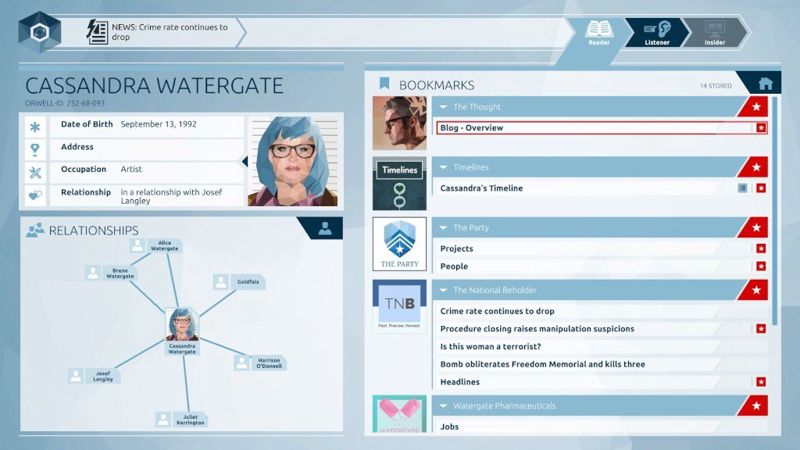Select Juliet Kerrington in the relationship graph
The image size is (800, 450).
tap(182, 419)
